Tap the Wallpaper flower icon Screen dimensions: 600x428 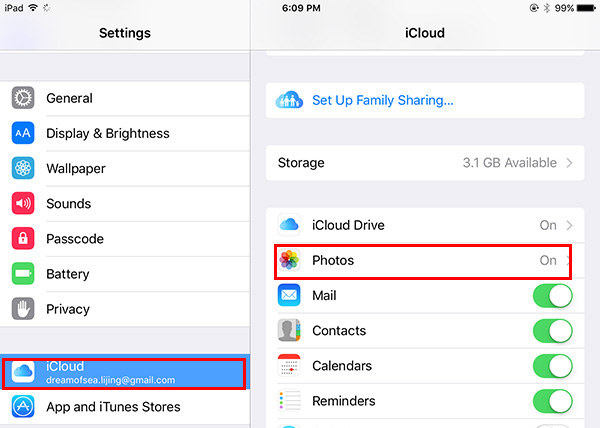pyautogui.click(x=23, y=168)
